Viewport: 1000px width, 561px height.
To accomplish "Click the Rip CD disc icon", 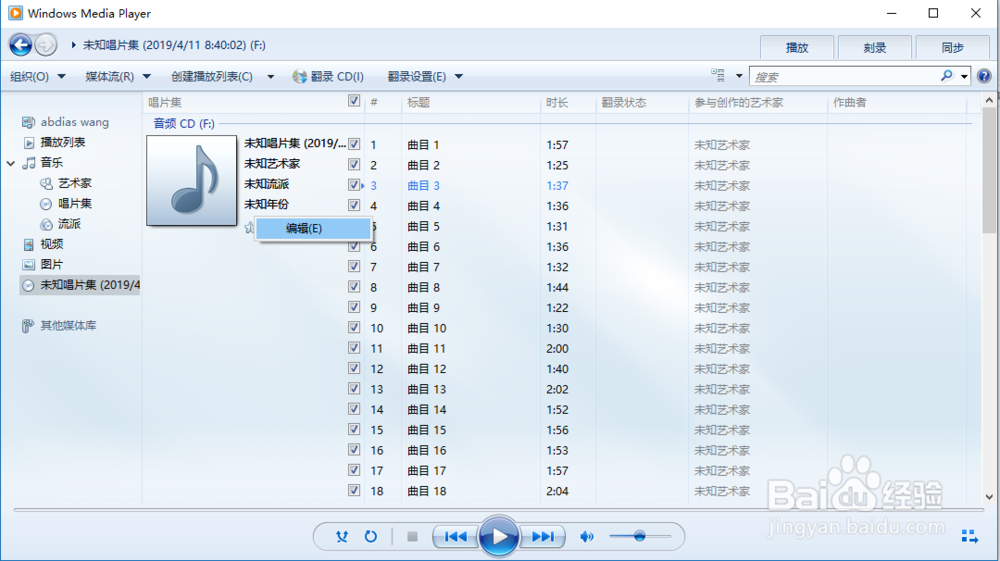I will click(x=299, y=76).
